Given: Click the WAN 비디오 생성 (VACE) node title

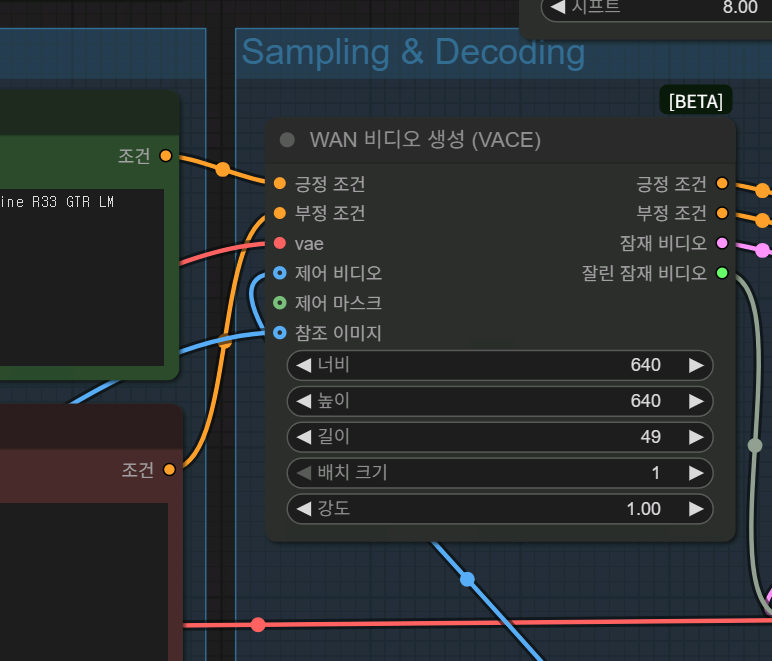Looking at the screenshot, I should coord(425,140).
